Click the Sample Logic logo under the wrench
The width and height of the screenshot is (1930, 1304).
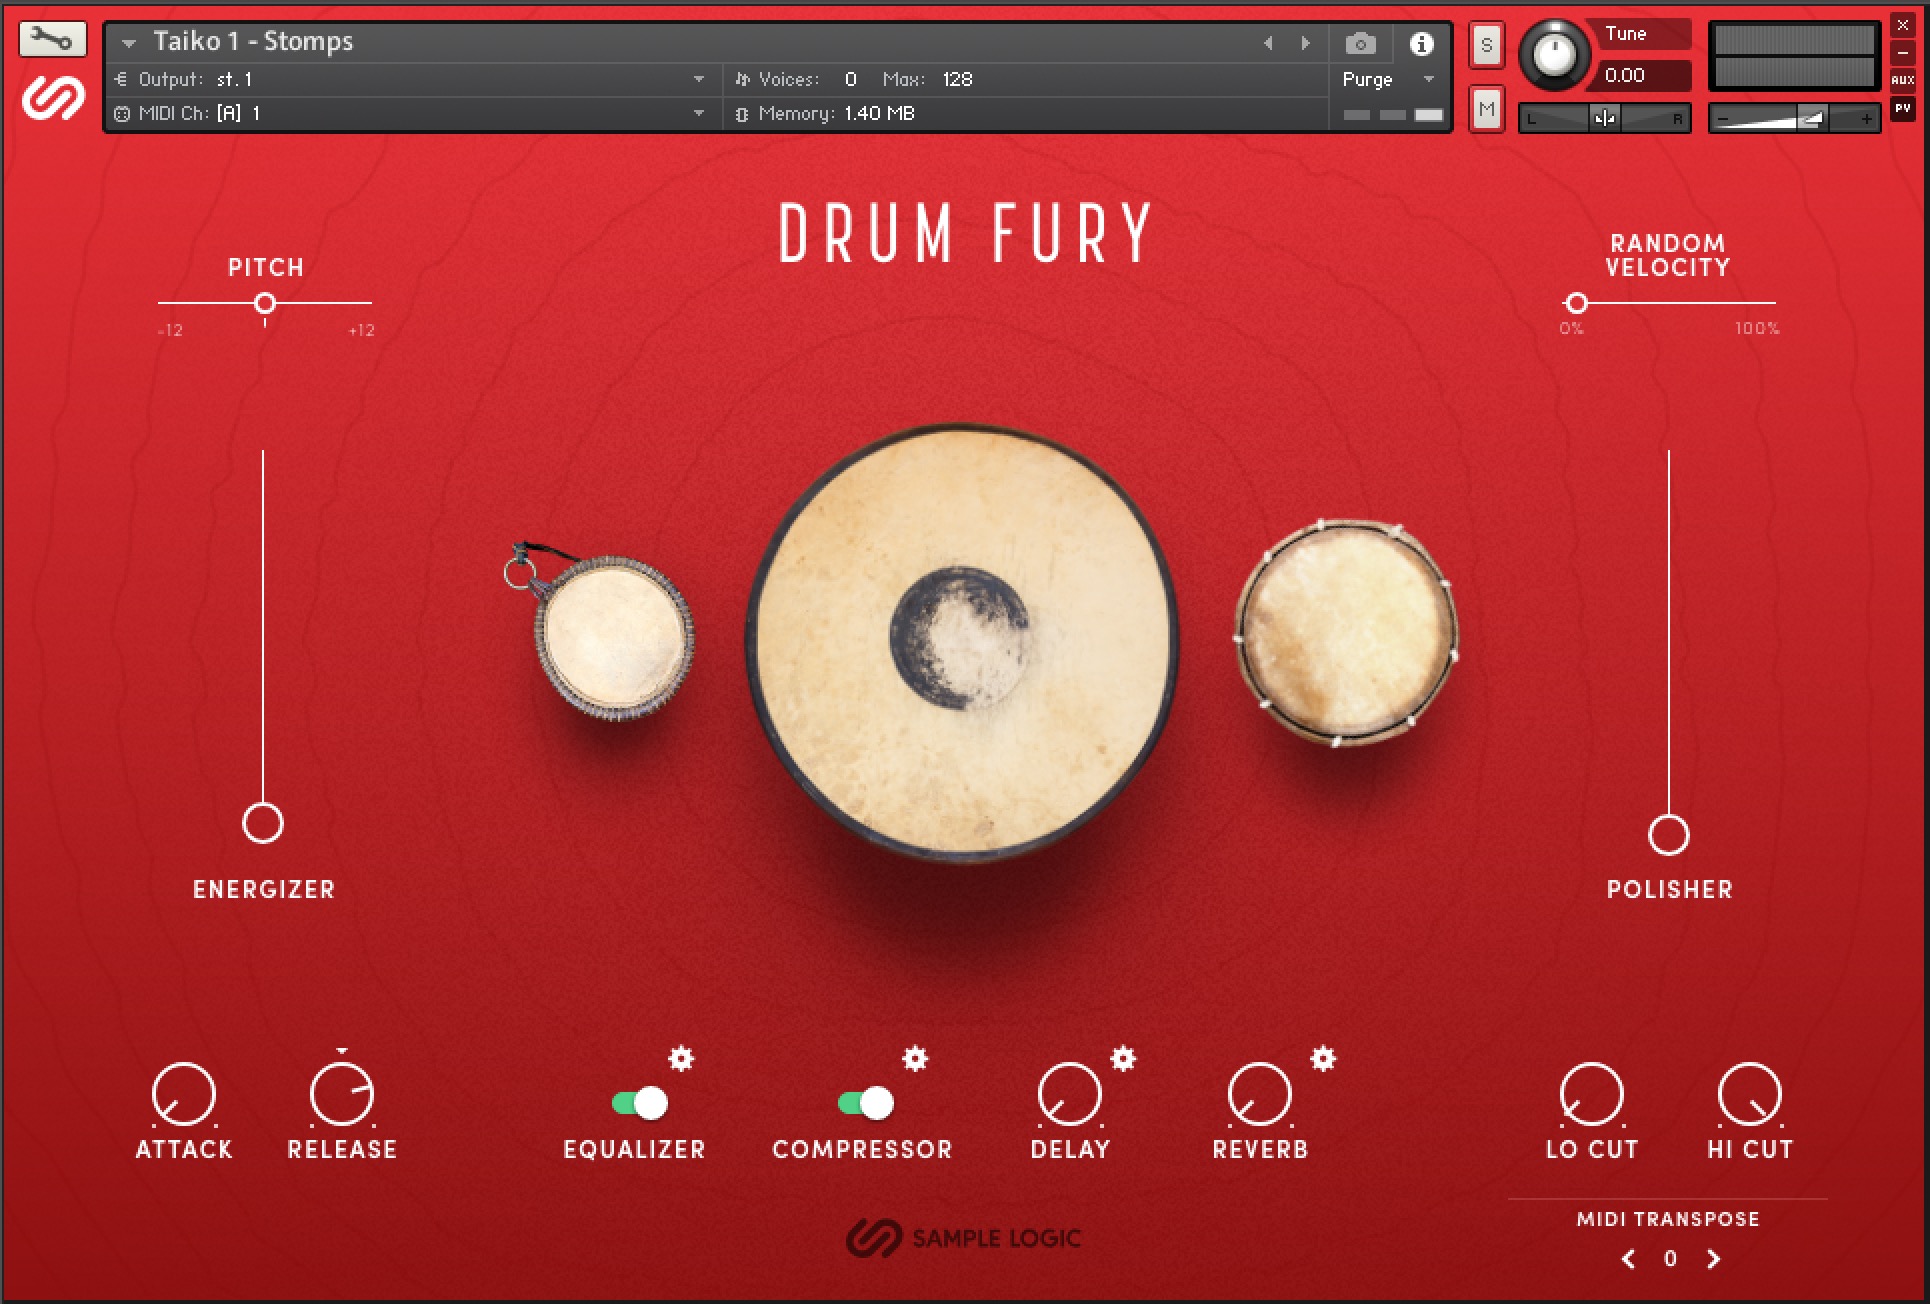[53, 98]
